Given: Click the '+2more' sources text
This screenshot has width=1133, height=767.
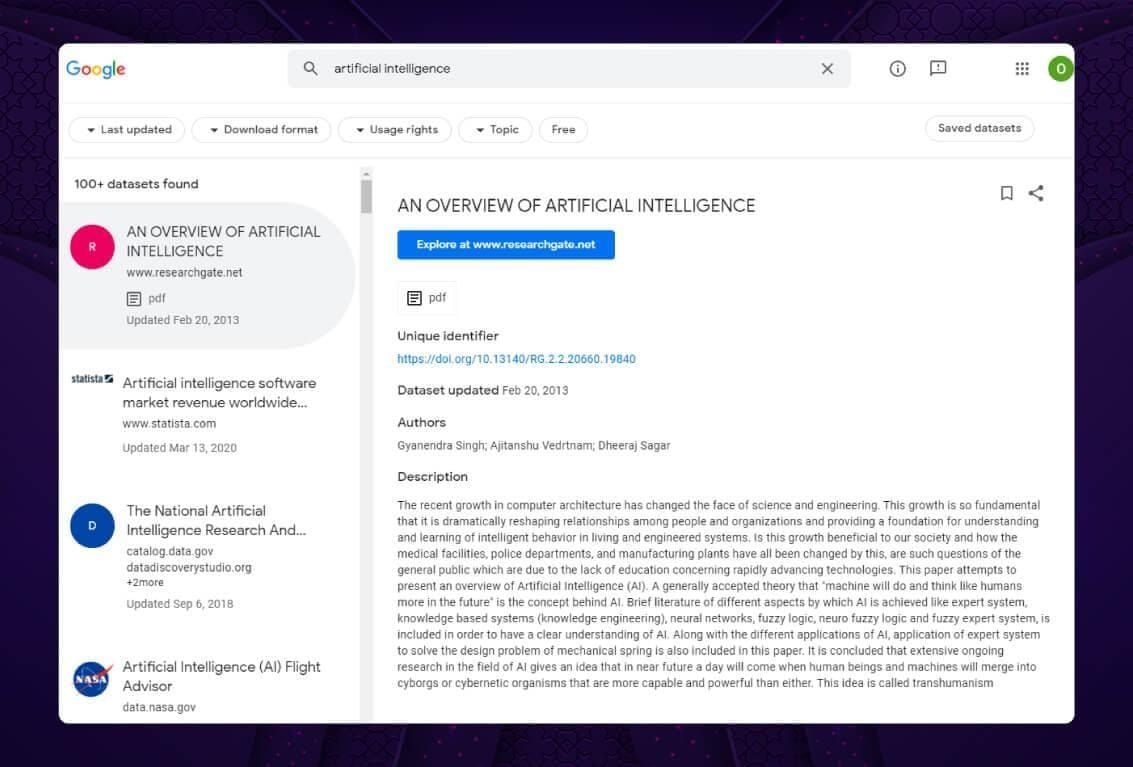Looking at the screenshot, I should pyautogui.click(x=145, y=583).
